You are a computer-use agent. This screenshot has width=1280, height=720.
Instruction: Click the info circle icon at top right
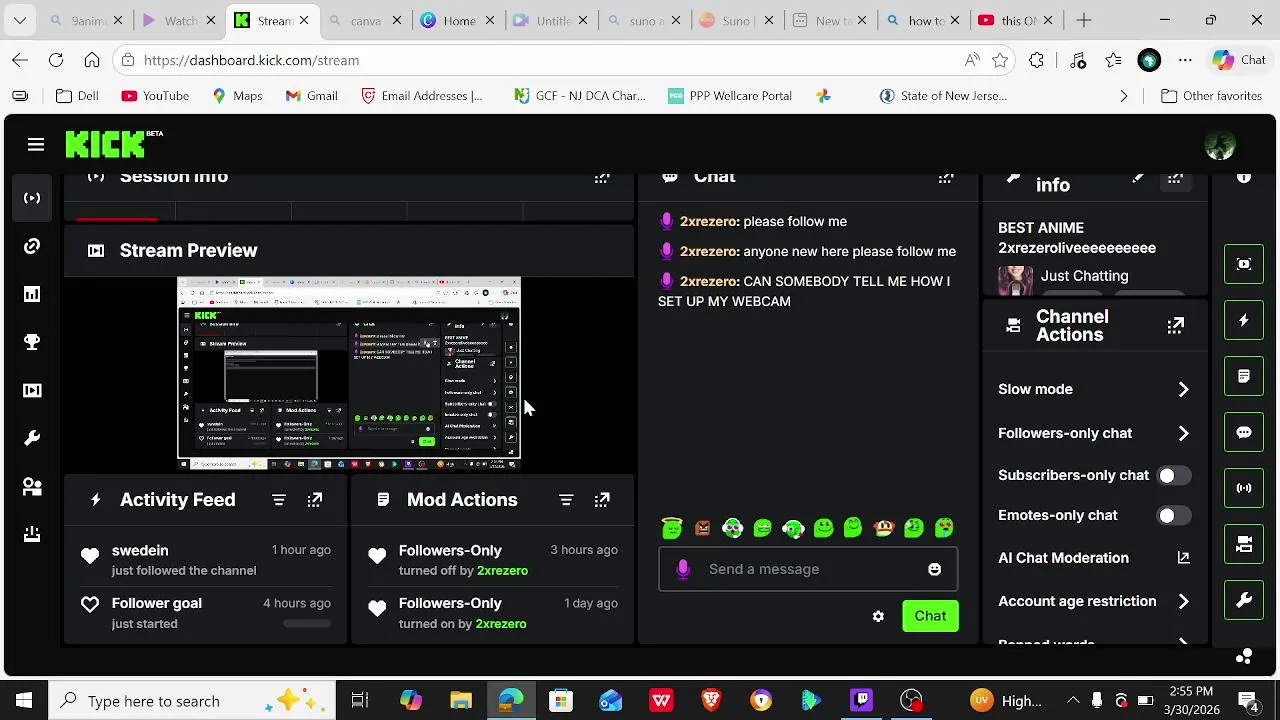1244,178
